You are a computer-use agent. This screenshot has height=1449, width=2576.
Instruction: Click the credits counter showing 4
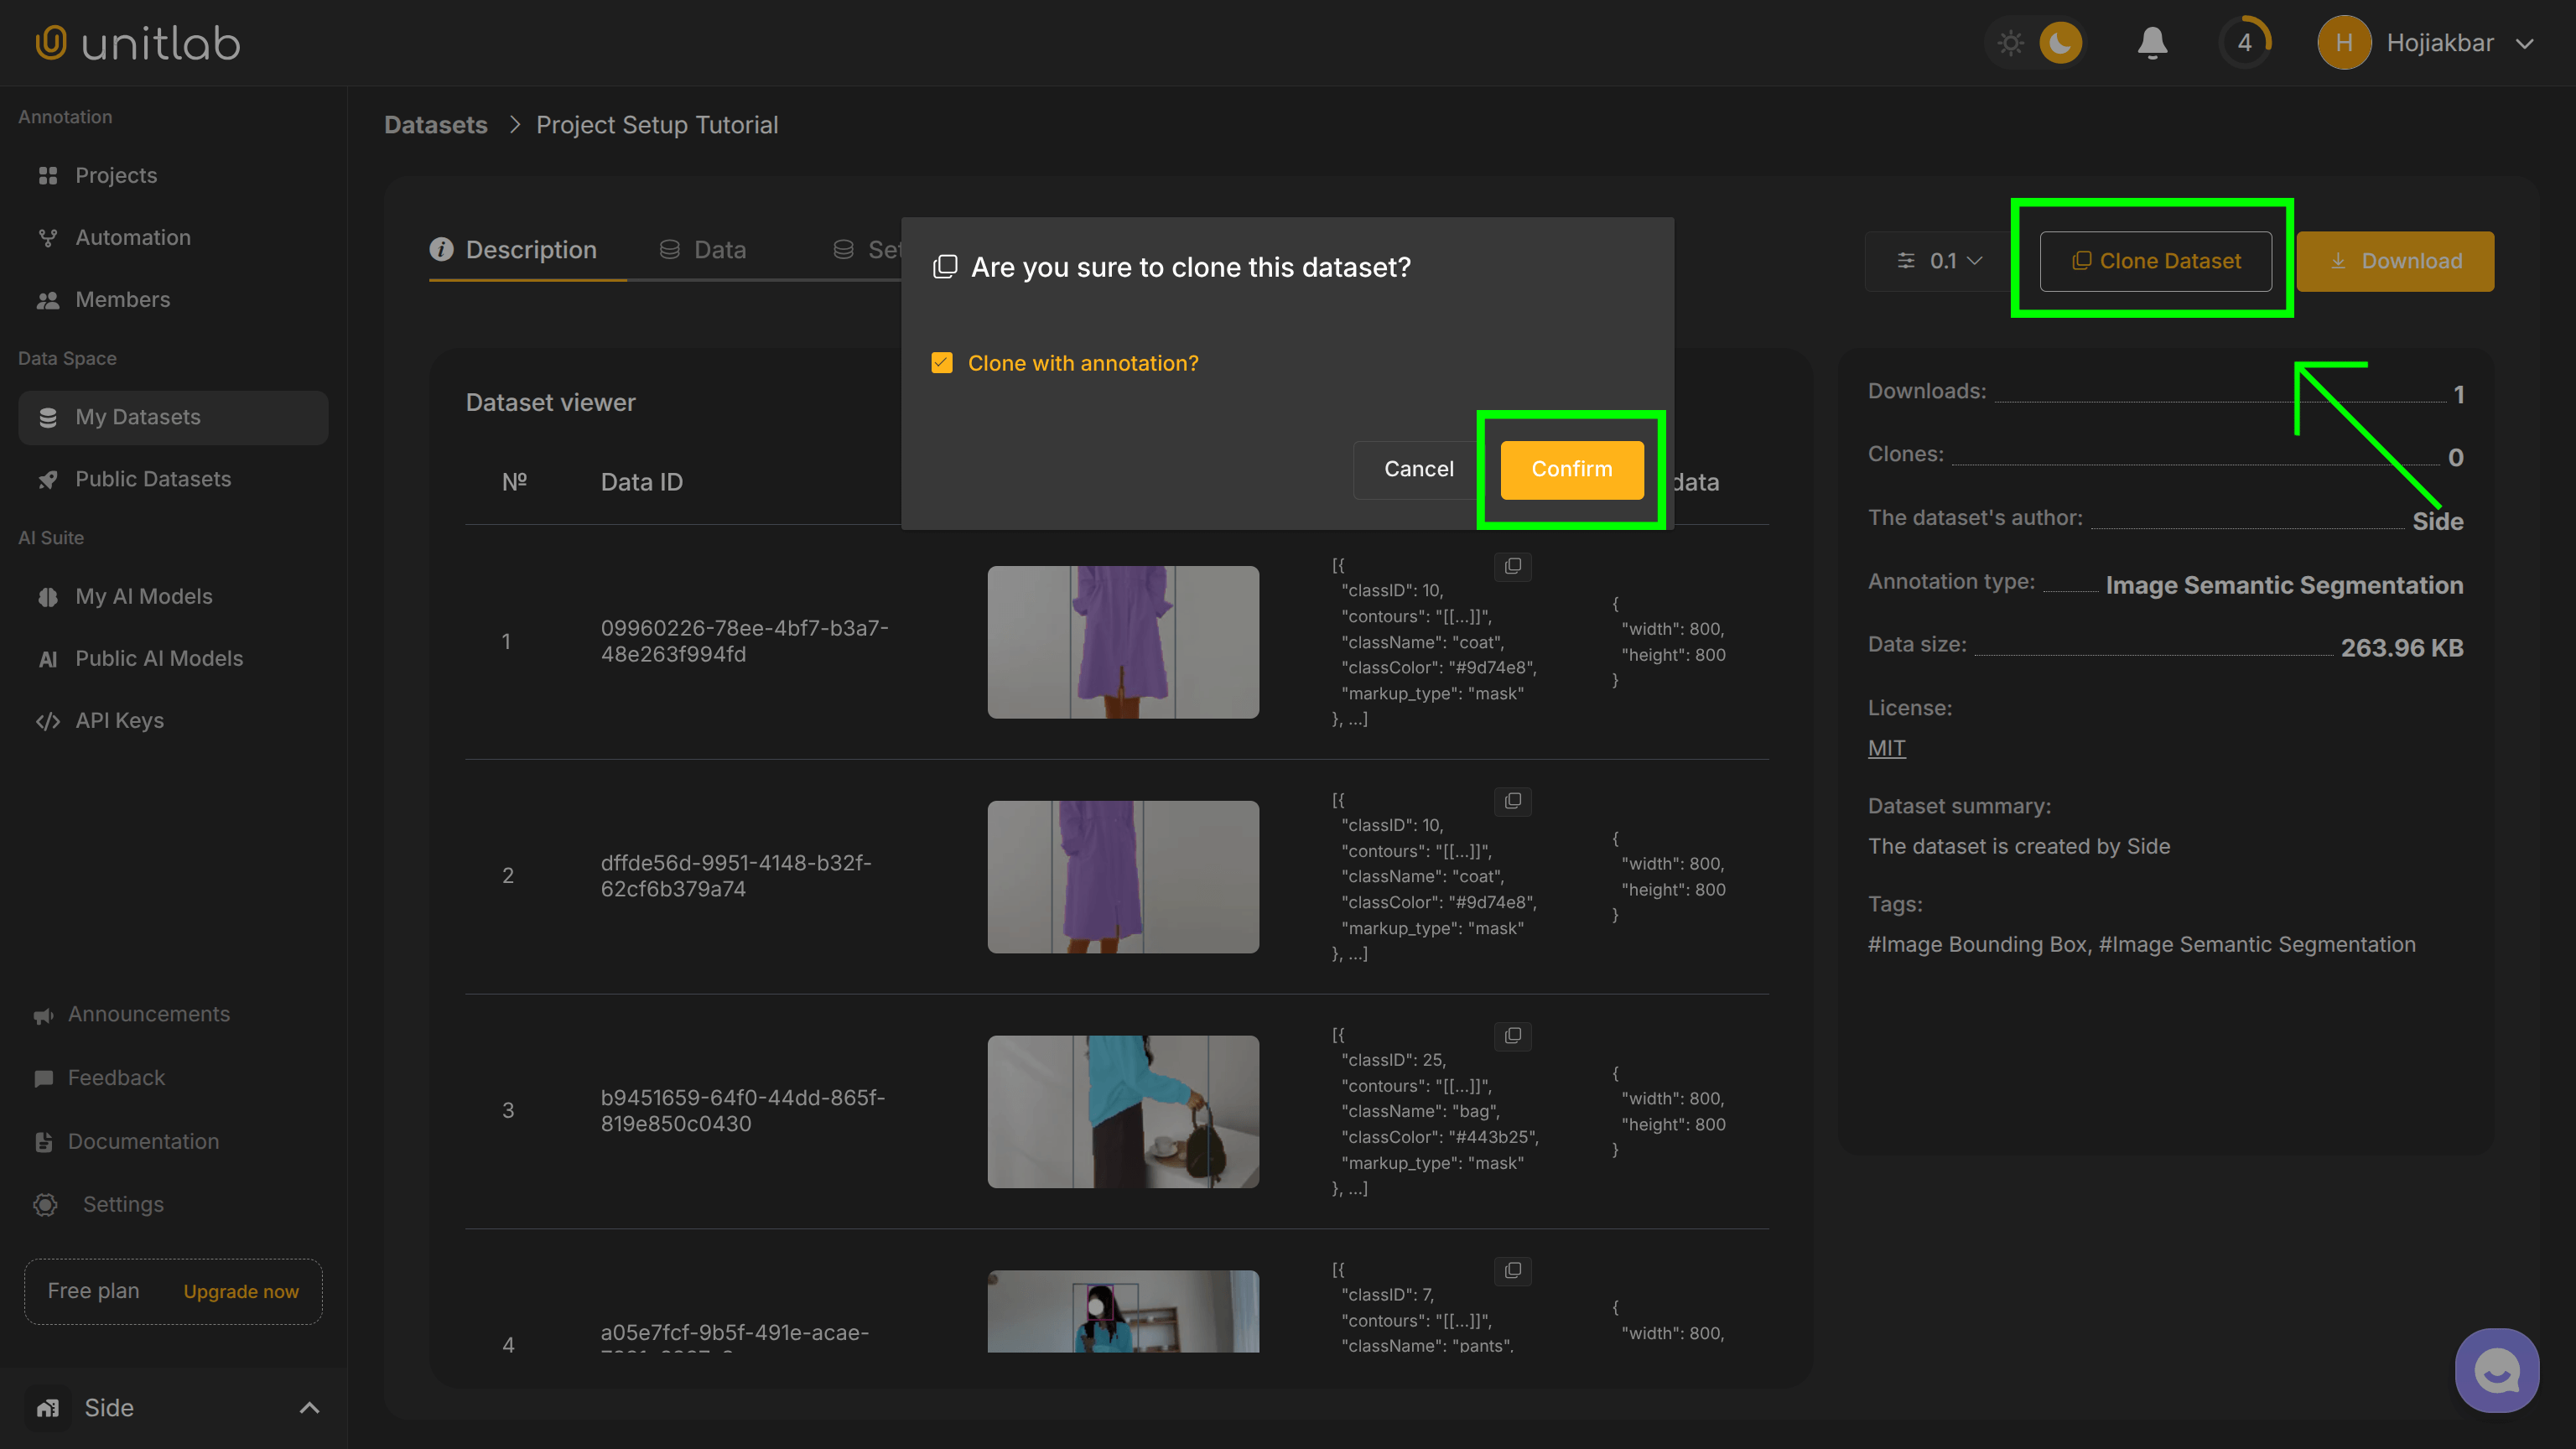(x=2245, y=43)
